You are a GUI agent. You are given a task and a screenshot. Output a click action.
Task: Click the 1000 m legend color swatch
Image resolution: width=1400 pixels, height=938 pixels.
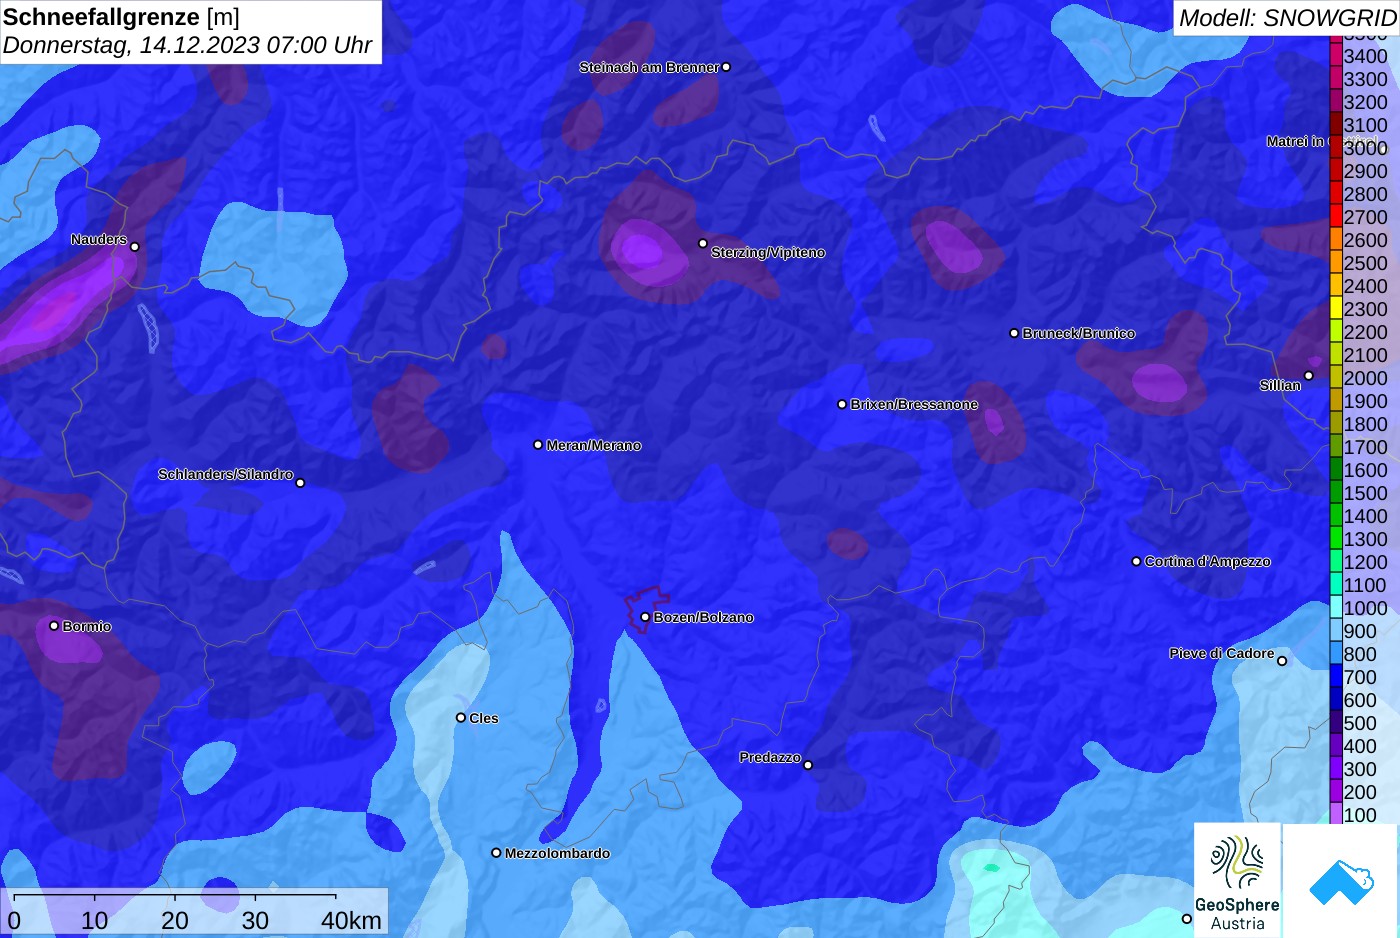point(1336,607)
